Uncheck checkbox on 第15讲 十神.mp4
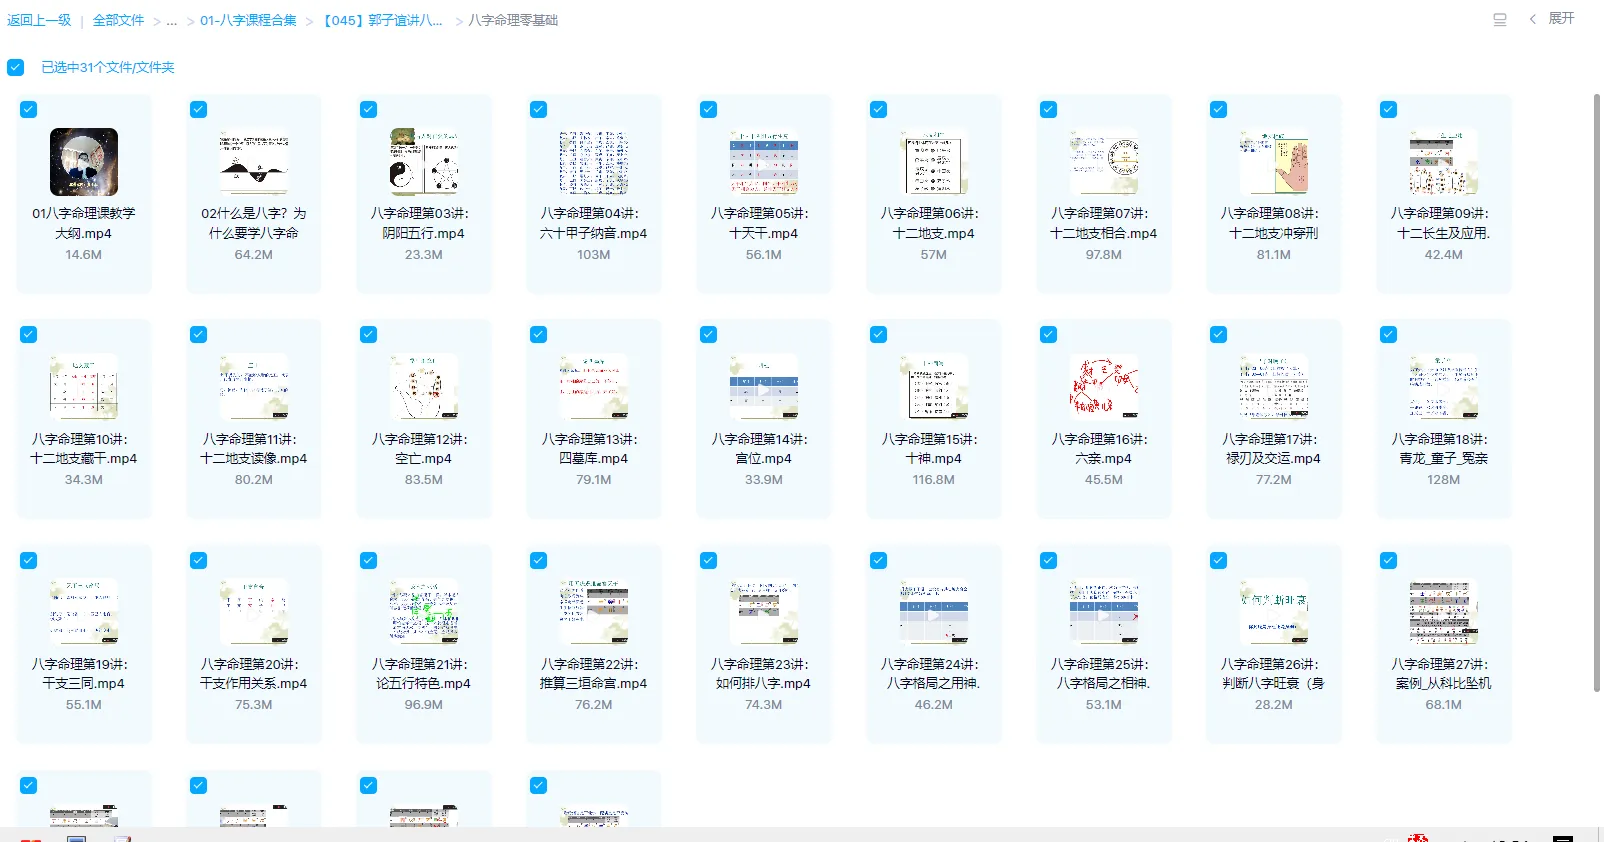Screen dimensions: 1604x842 pos(879,335)
